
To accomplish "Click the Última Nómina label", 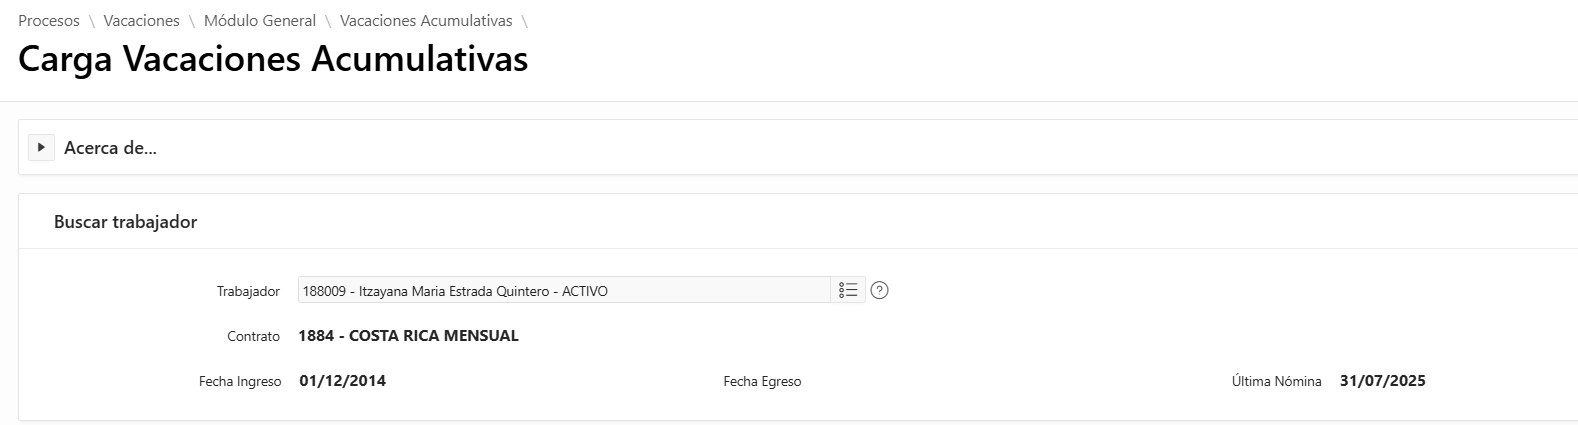I will tap(1276, 382).
